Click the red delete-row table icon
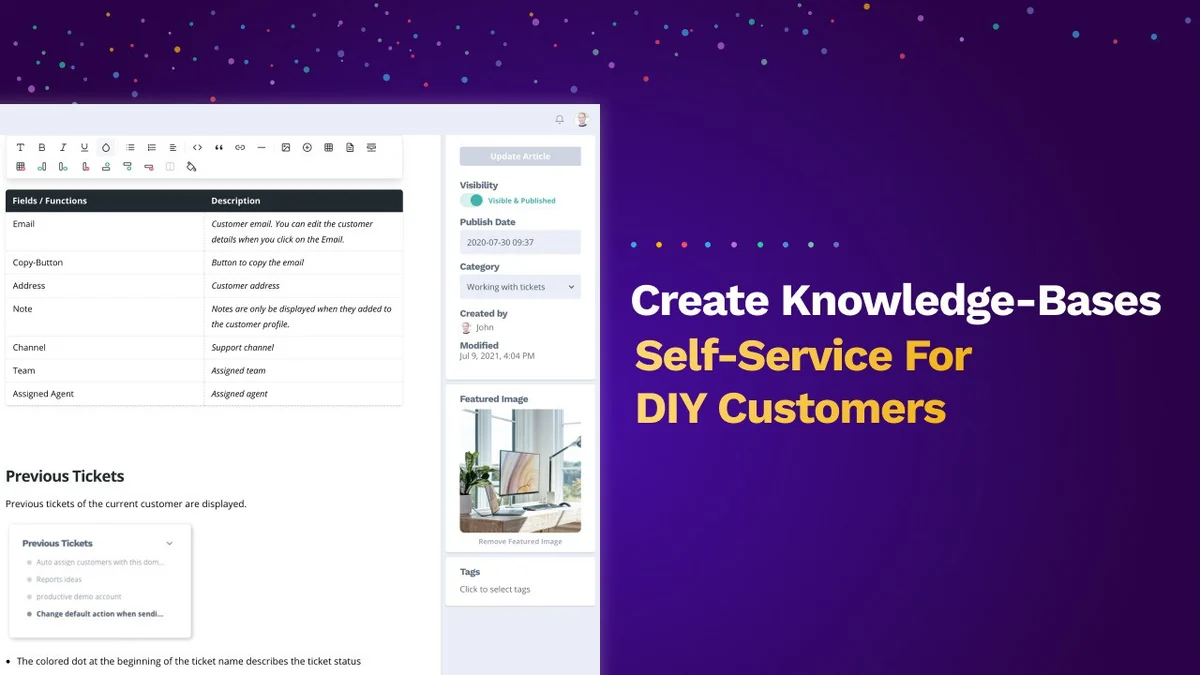 [x=149, y=167]
